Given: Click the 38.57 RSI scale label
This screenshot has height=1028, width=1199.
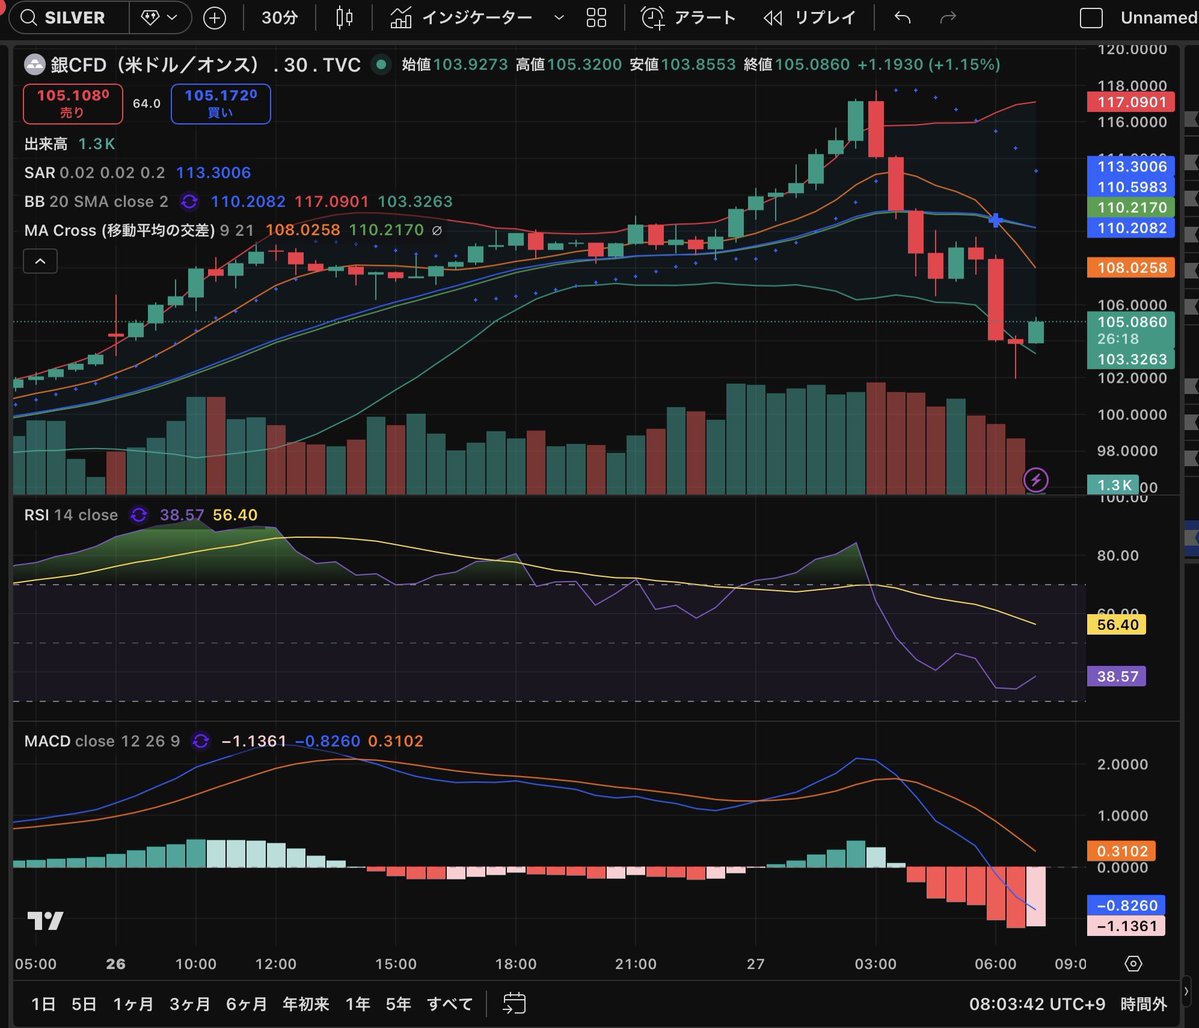Looking at the screenshot, I should (1116, 676).
